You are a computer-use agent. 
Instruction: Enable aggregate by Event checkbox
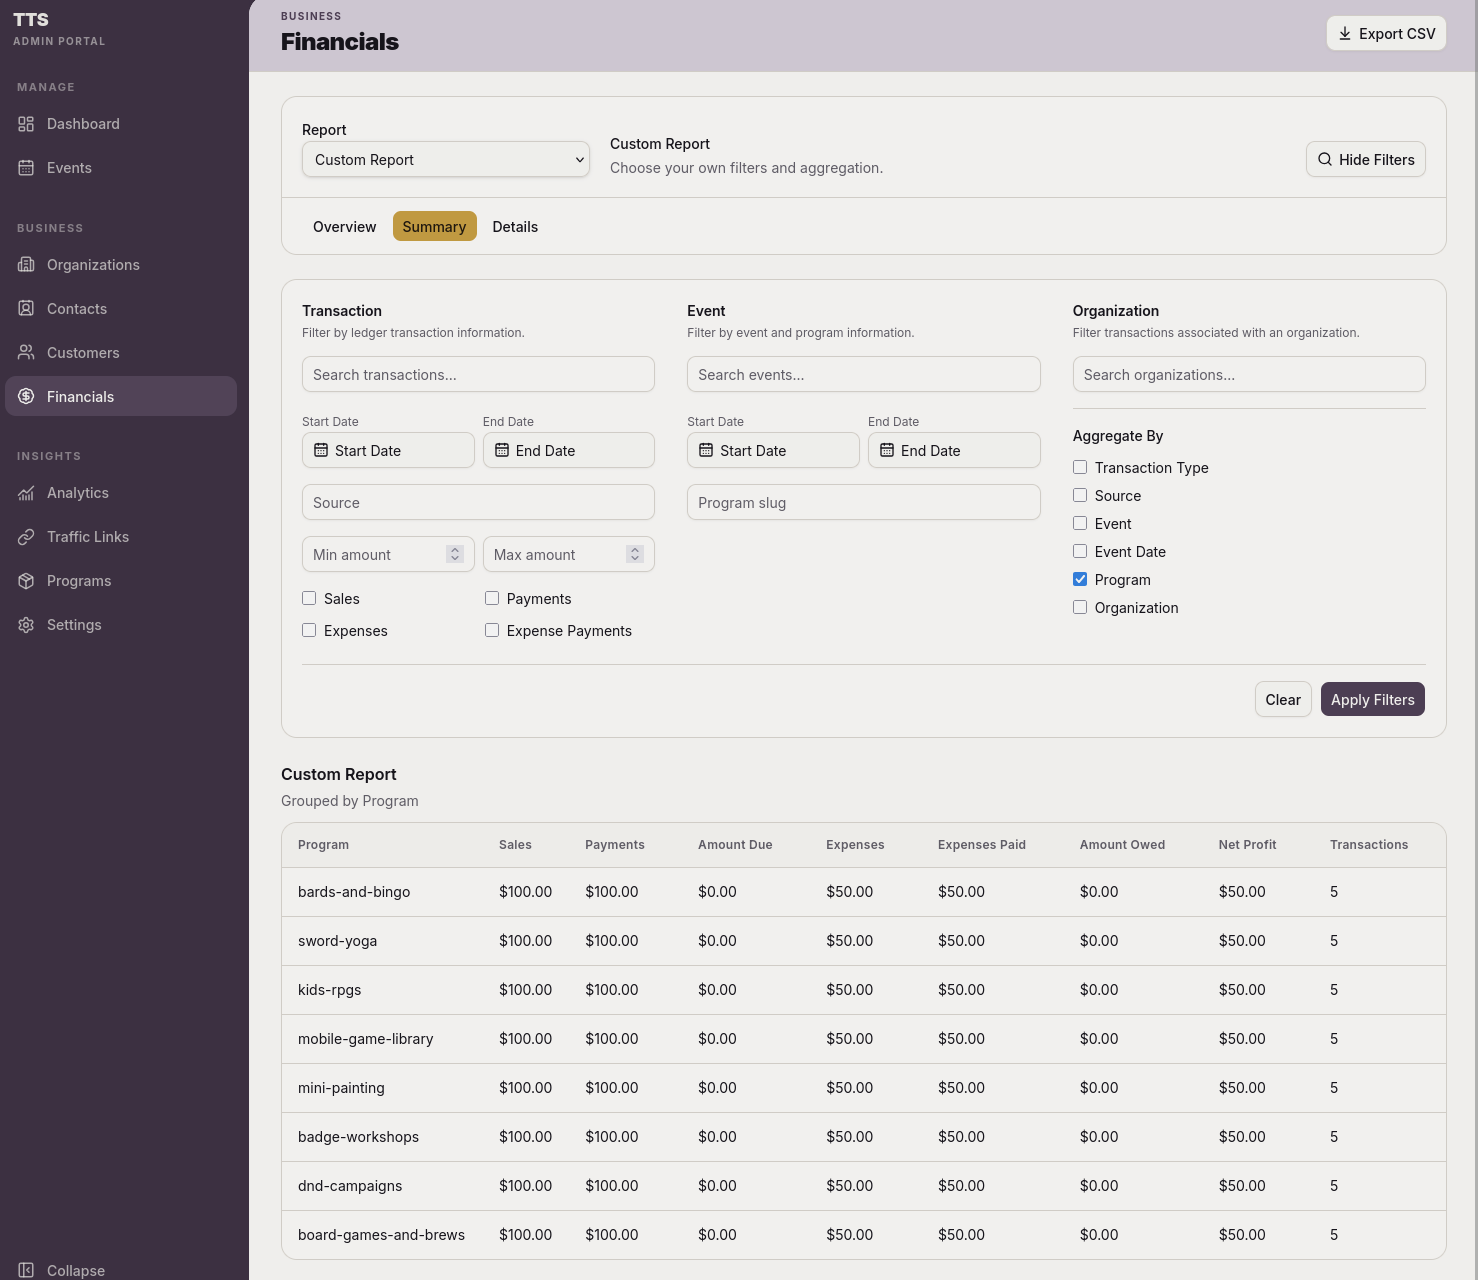pos(1080,523)
